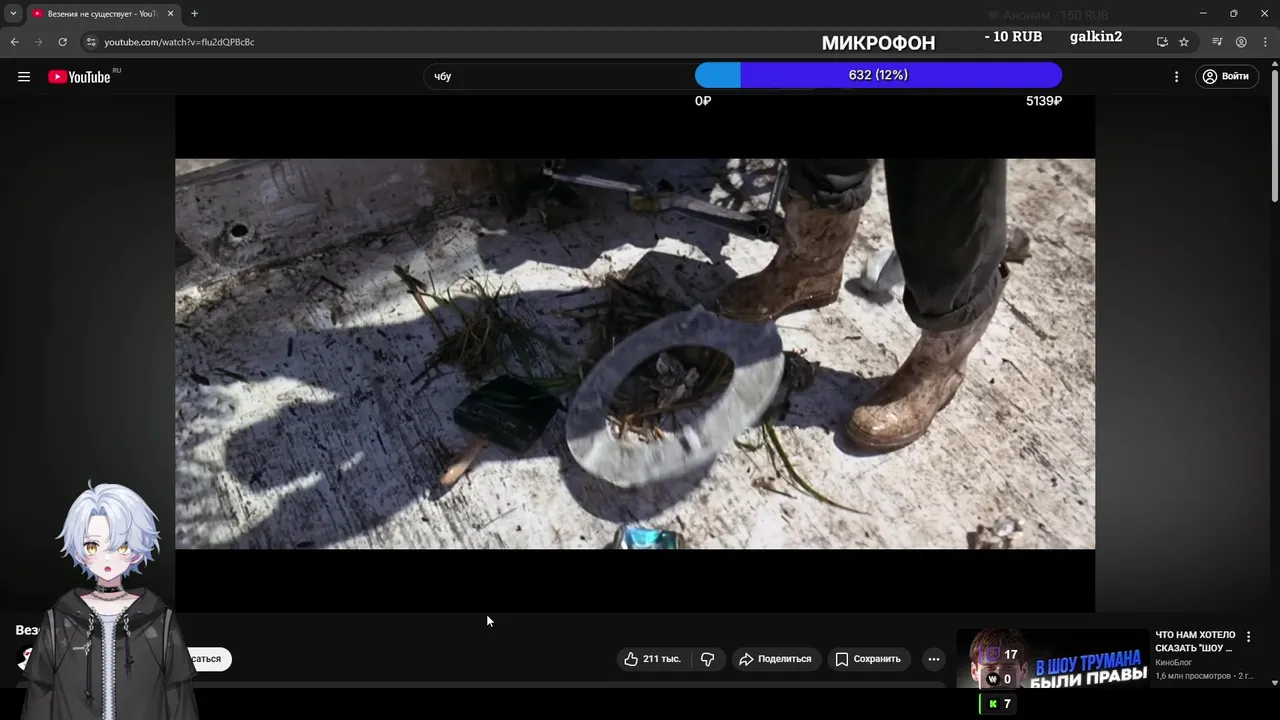
Task: Open more actions ellipsis under video
Action: tap(933, 659)
